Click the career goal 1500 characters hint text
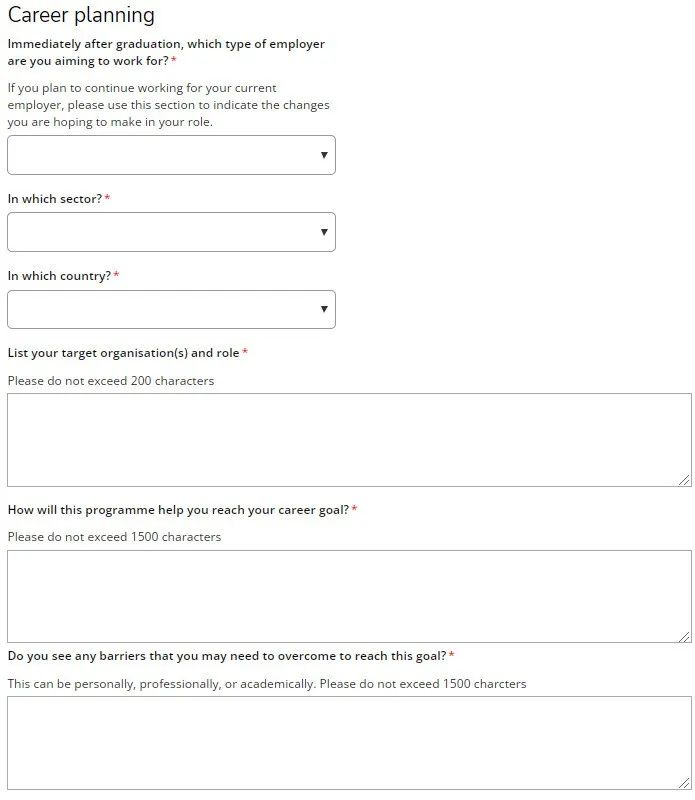Image resolution: width=695 pixels, height=800 pixels. pyautogui.click(x=114, y=537)
